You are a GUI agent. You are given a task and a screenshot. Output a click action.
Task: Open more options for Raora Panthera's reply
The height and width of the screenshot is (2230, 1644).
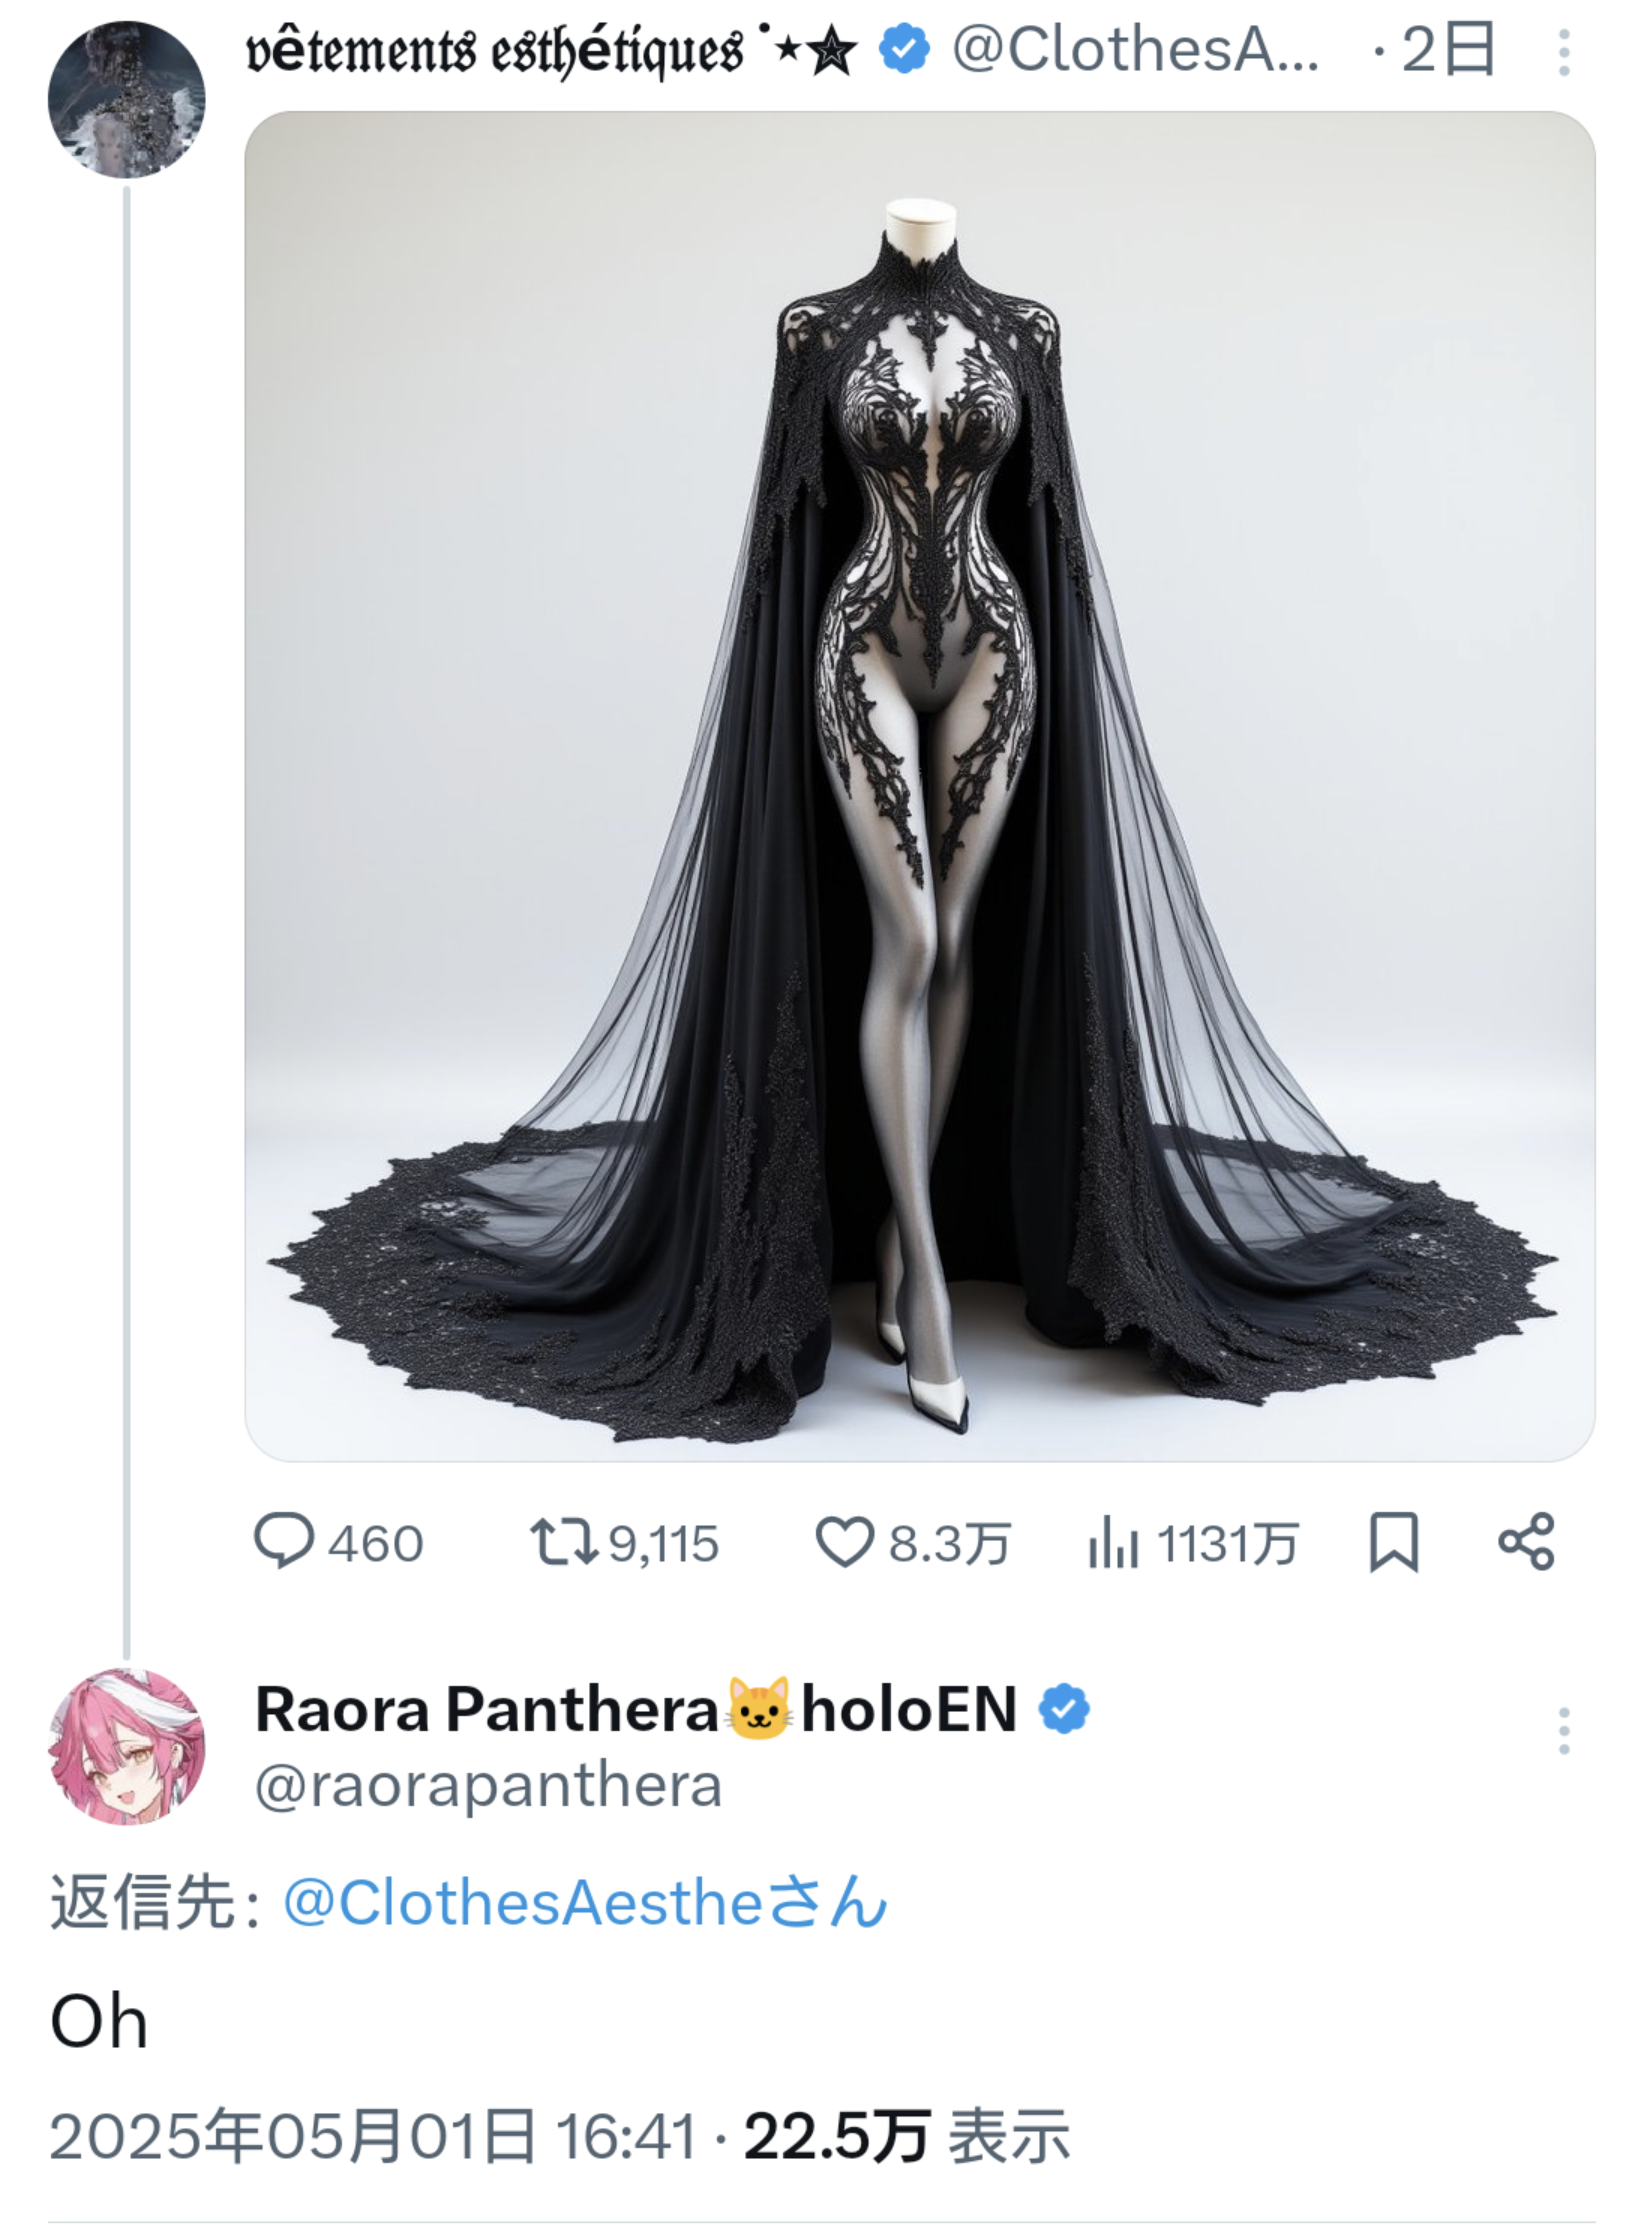1564,1731
